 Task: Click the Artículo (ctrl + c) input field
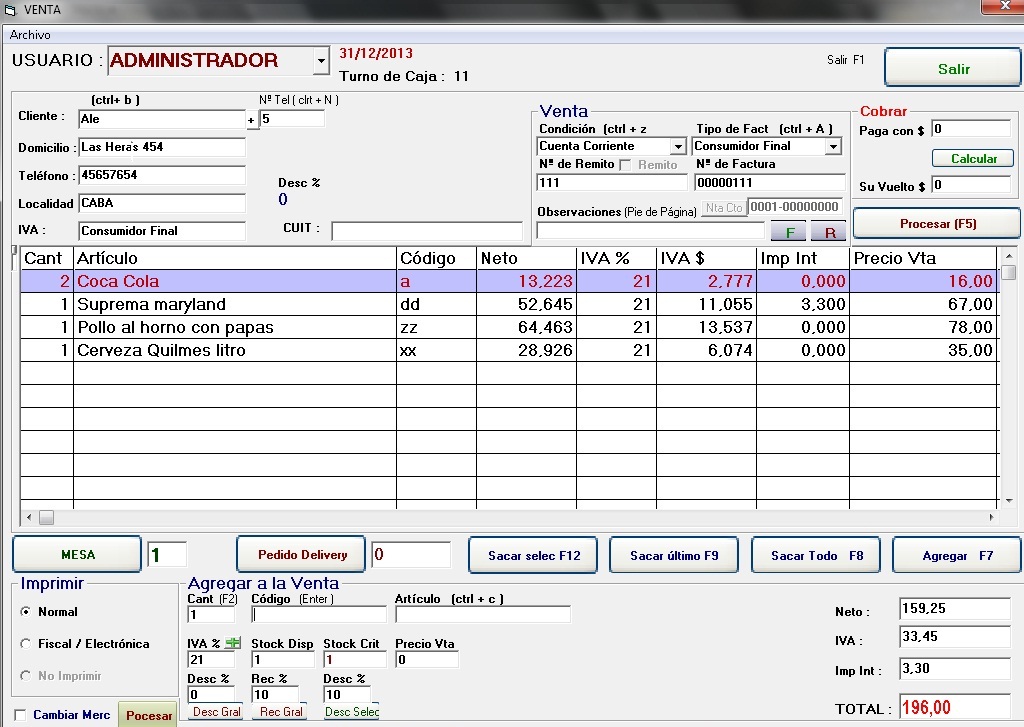483,615
